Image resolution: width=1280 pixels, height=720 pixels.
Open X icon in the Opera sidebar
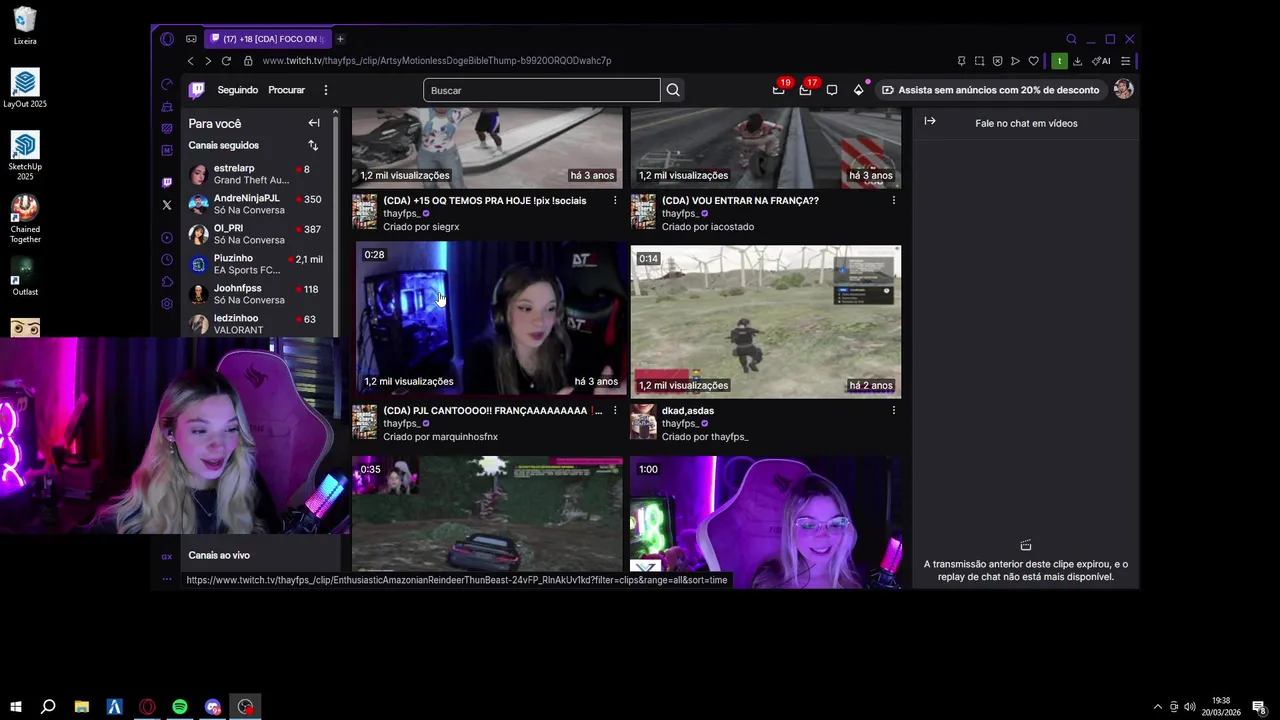(x=167, y=205)
